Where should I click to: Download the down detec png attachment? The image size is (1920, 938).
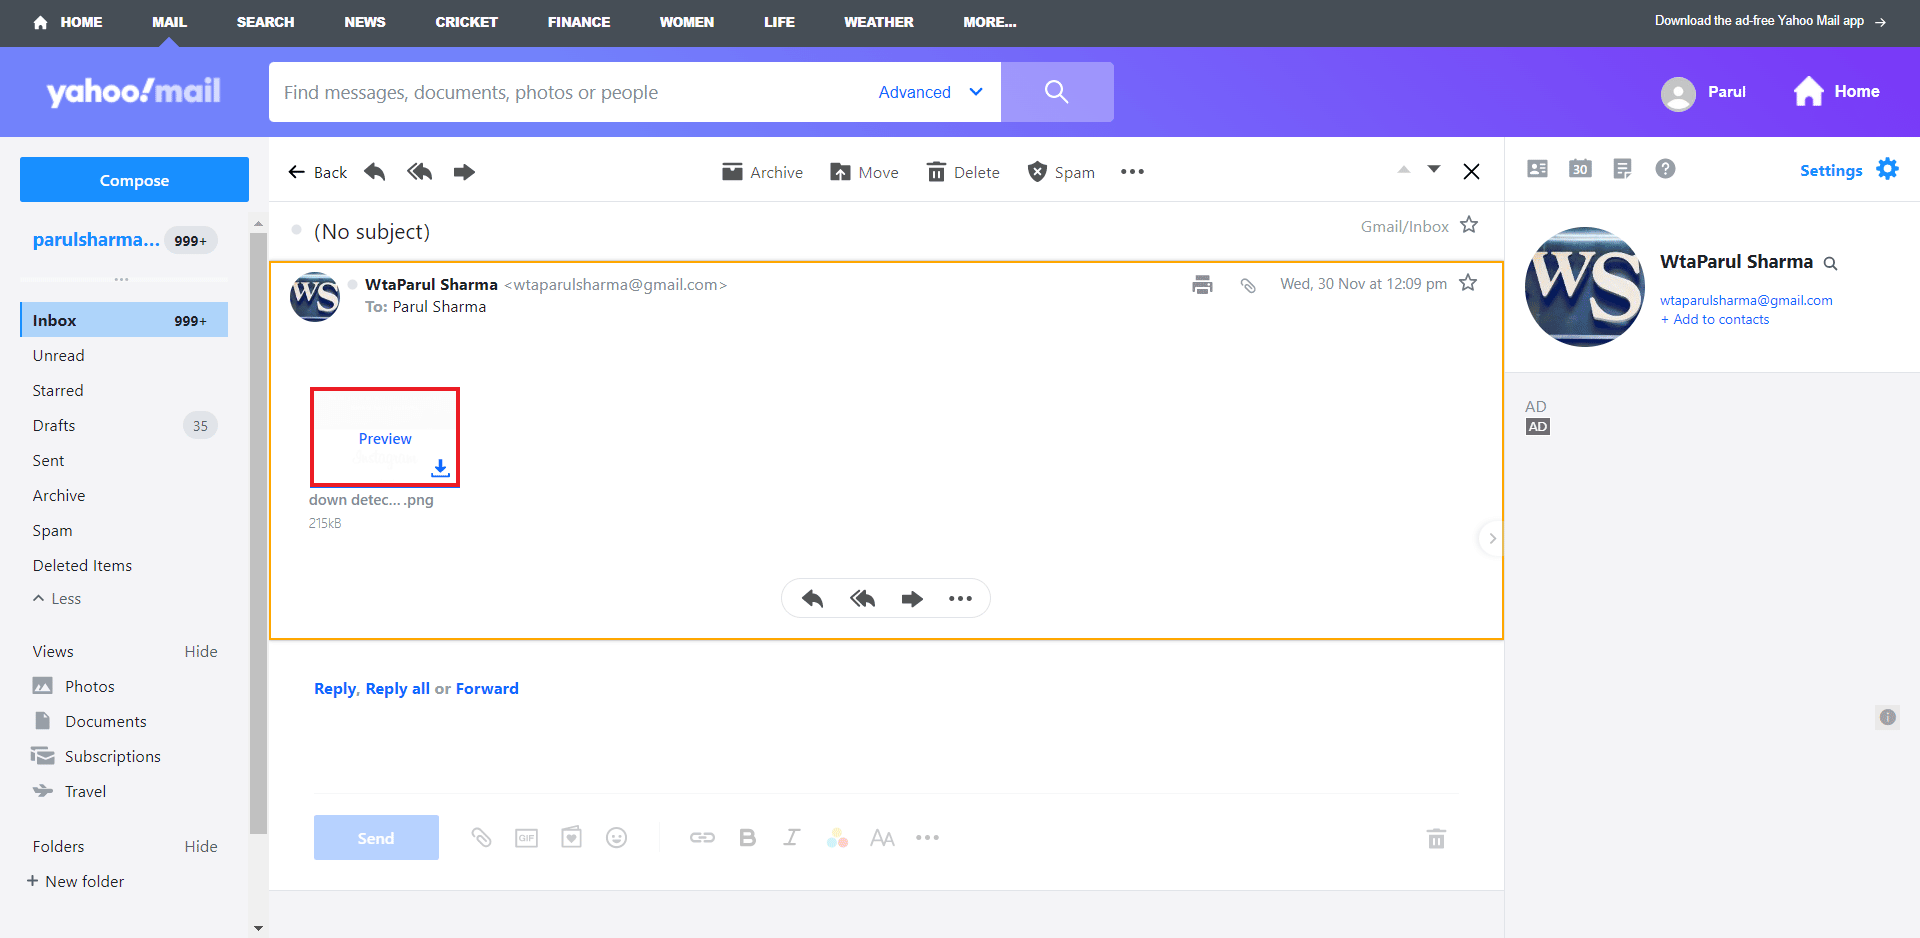pyautogui.click(x=440, y=468)
